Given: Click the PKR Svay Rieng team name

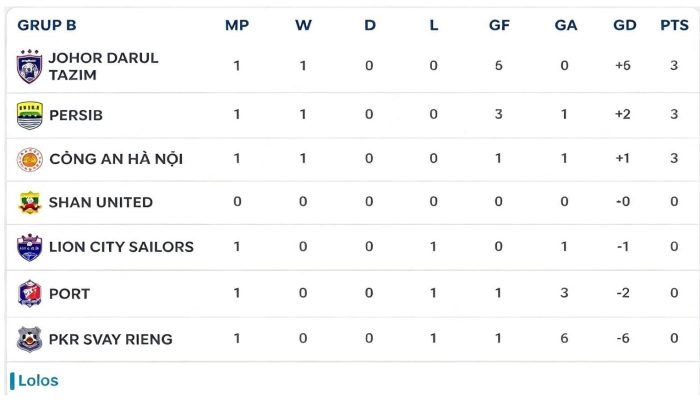Looking at the screenshot, I should [111, 339].
